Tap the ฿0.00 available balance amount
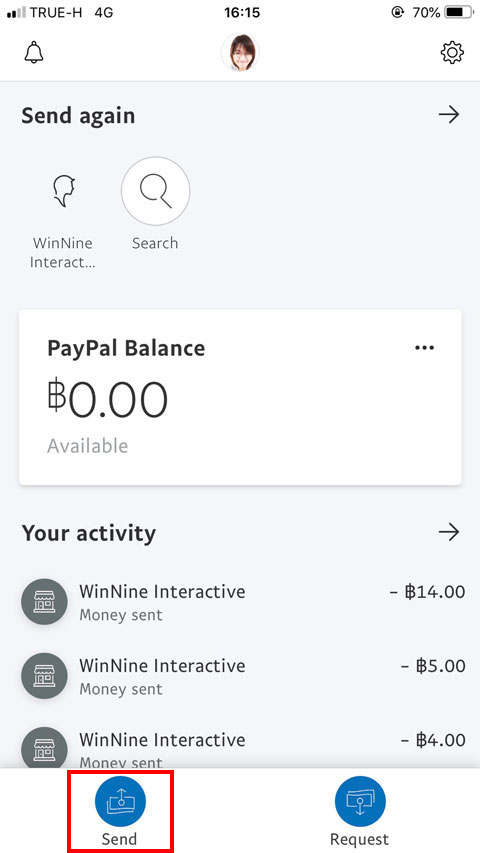This screenshot has width=480, height=853. (107, 400)
